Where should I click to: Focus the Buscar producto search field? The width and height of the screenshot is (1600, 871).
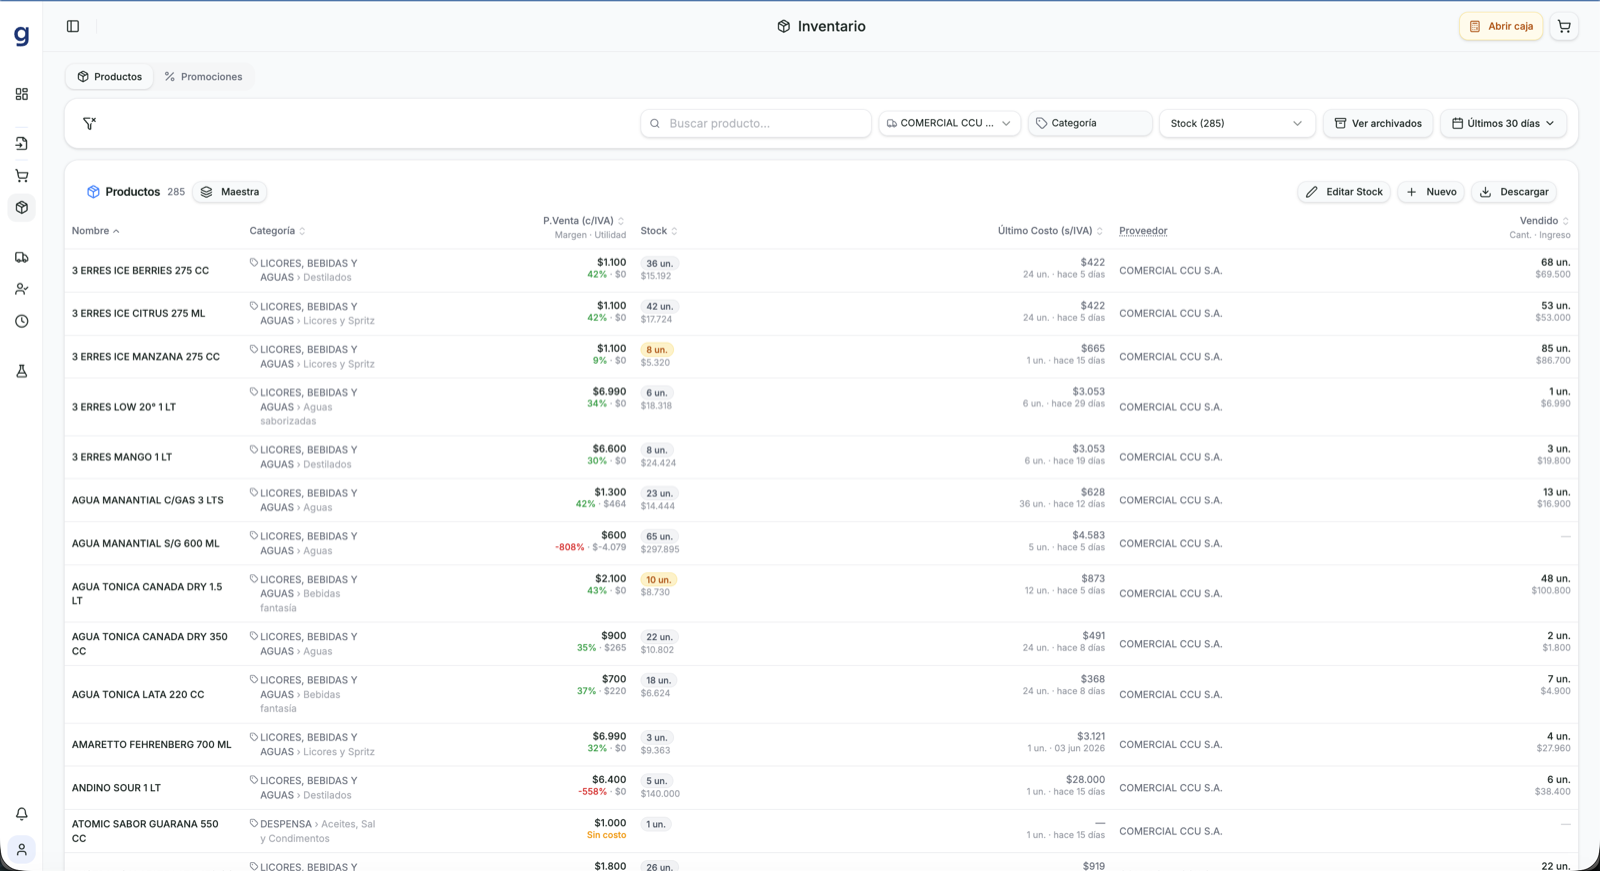(756, 123)
